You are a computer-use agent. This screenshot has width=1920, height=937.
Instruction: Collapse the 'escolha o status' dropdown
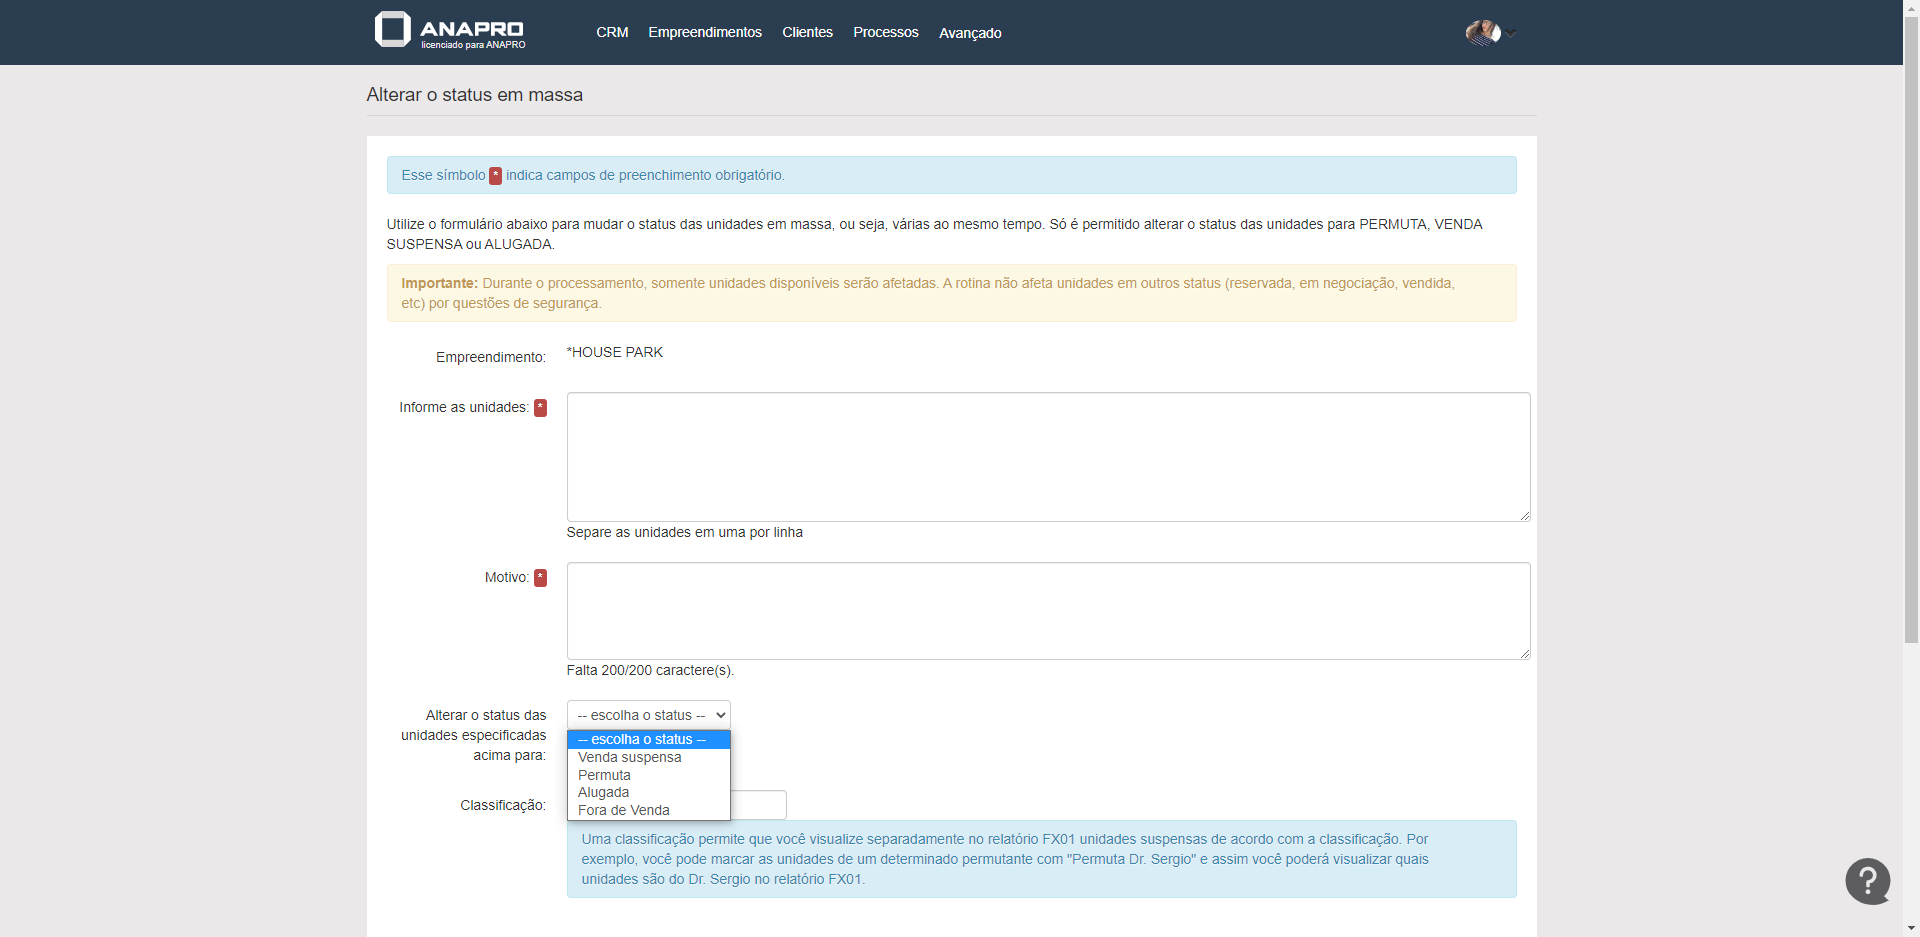point(648,715)
